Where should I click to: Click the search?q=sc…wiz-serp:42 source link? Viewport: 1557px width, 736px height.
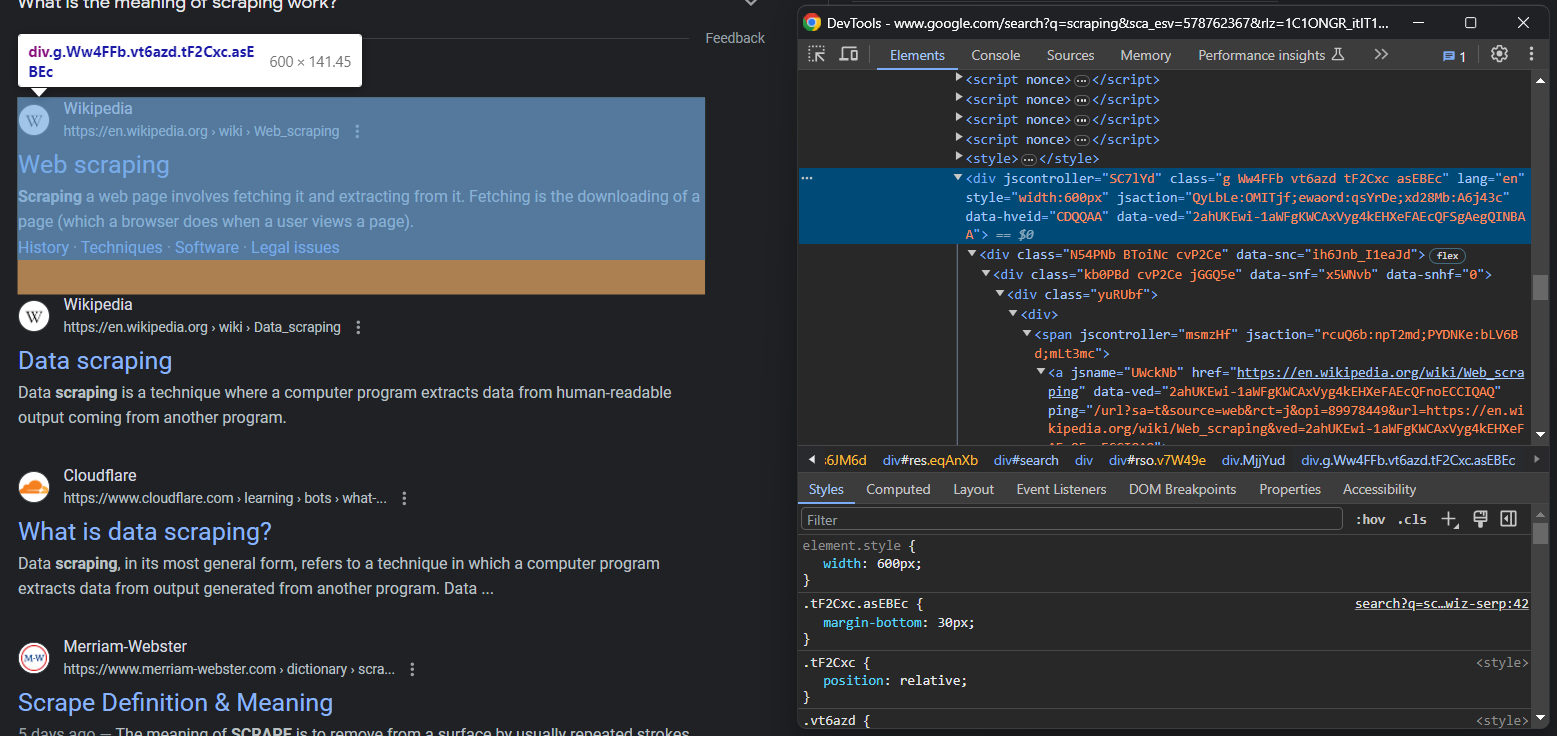(x=1441, y=604)
